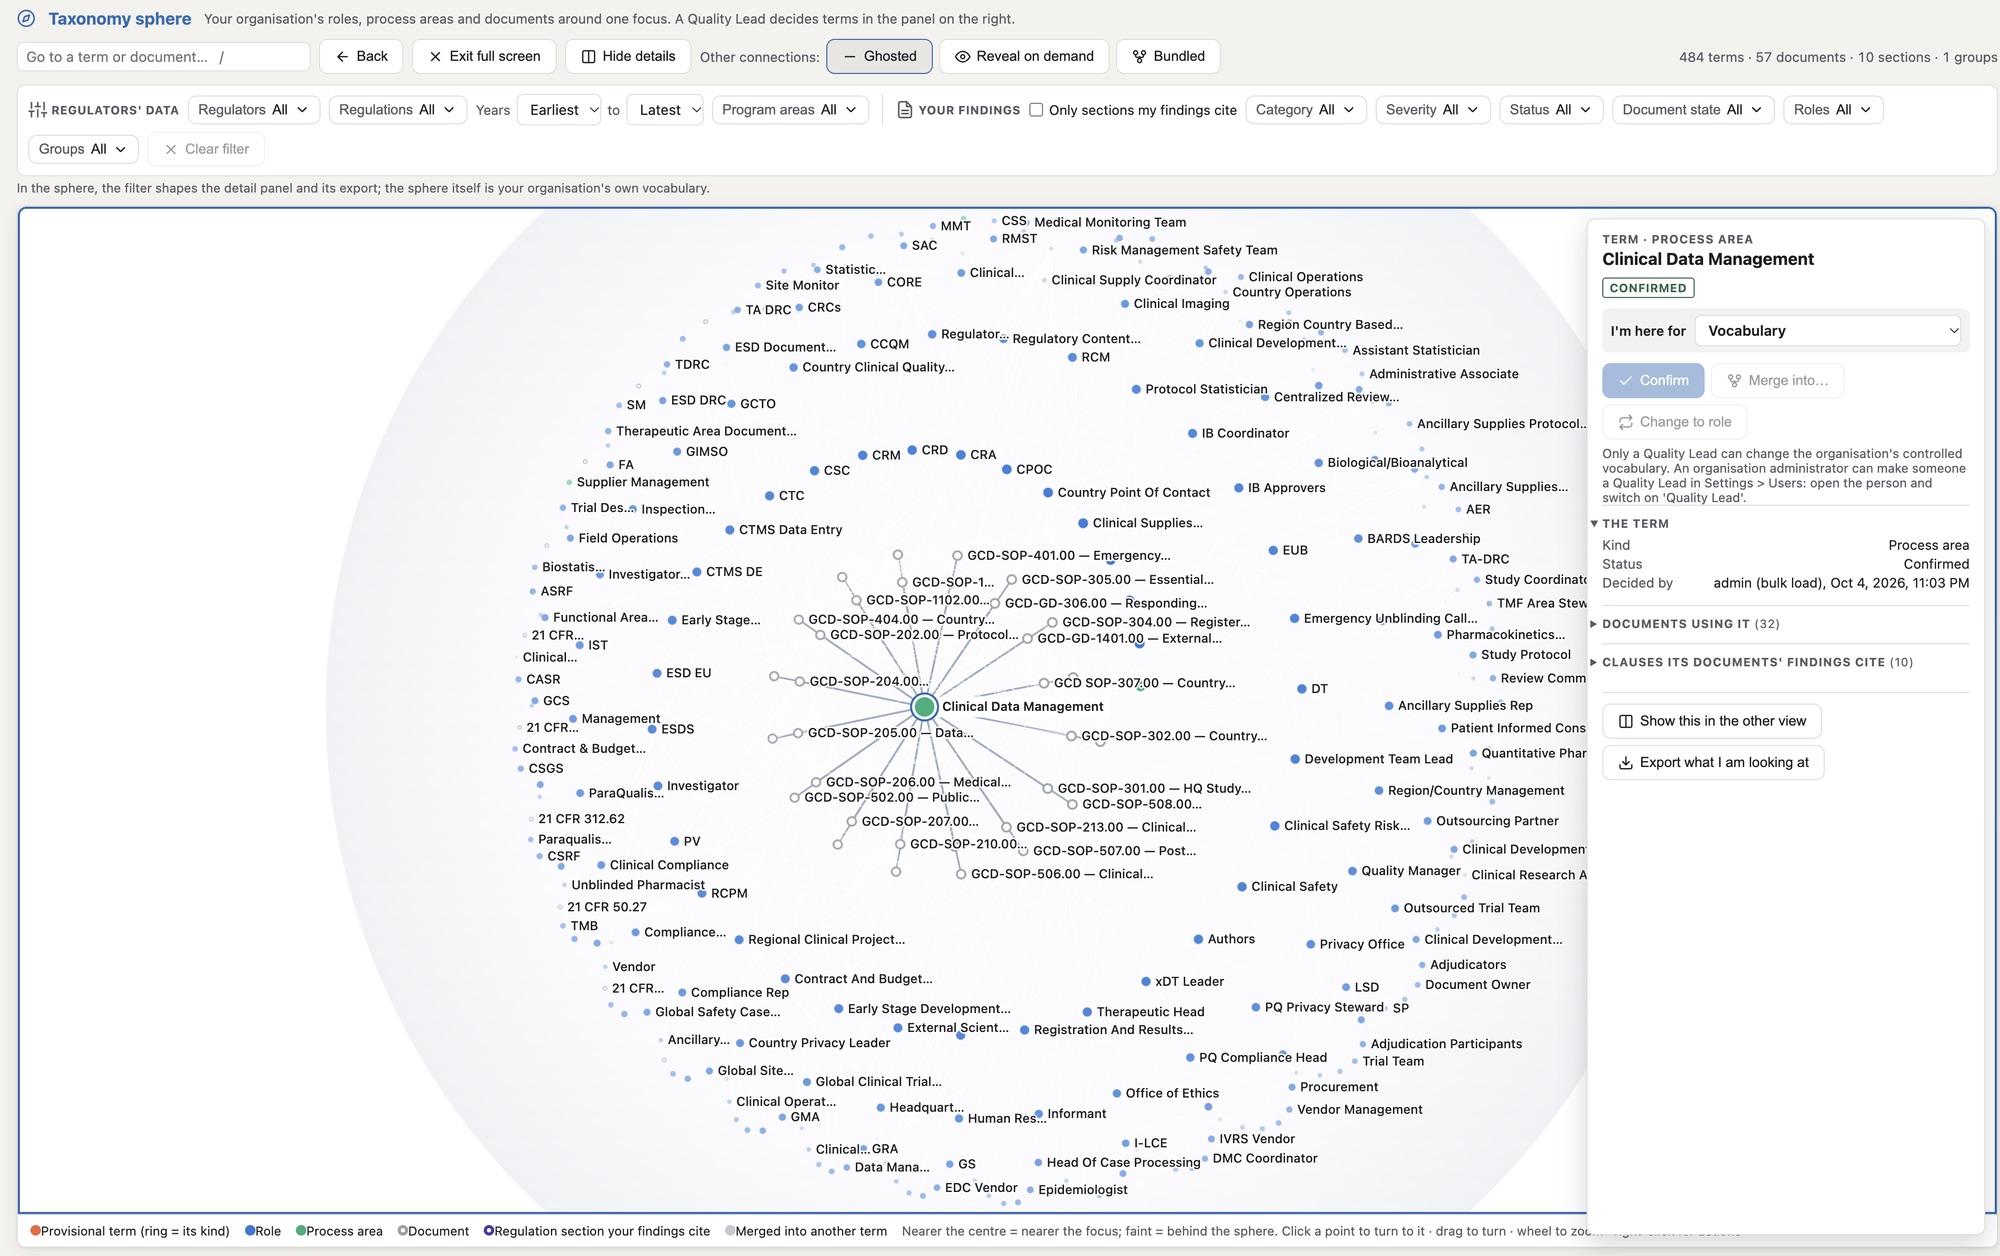Select the Quality Manager role node
The image size is (2000, 1256).
pos(1352,871)
